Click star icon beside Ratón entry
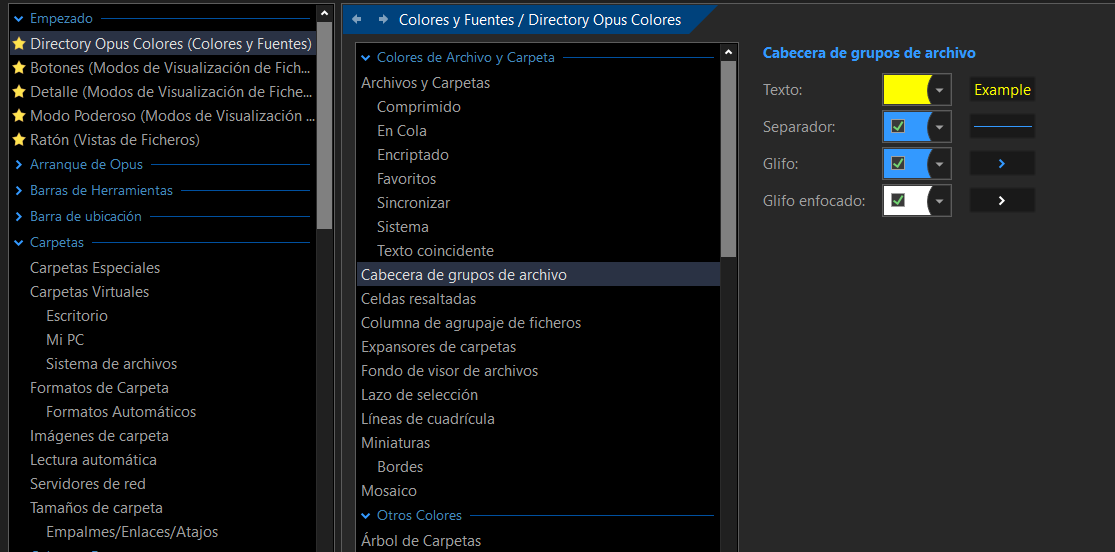Image resolution: width=1115 pixels, height=552 pixels. tap(19, 140)
